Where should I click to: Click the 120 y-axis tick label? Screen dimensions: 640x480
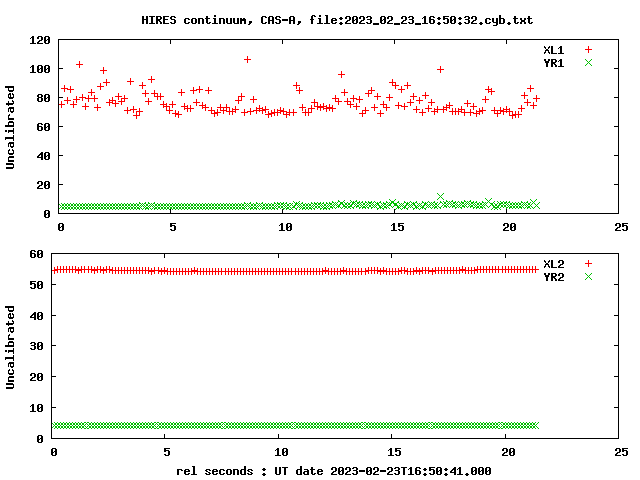(40, 40)
